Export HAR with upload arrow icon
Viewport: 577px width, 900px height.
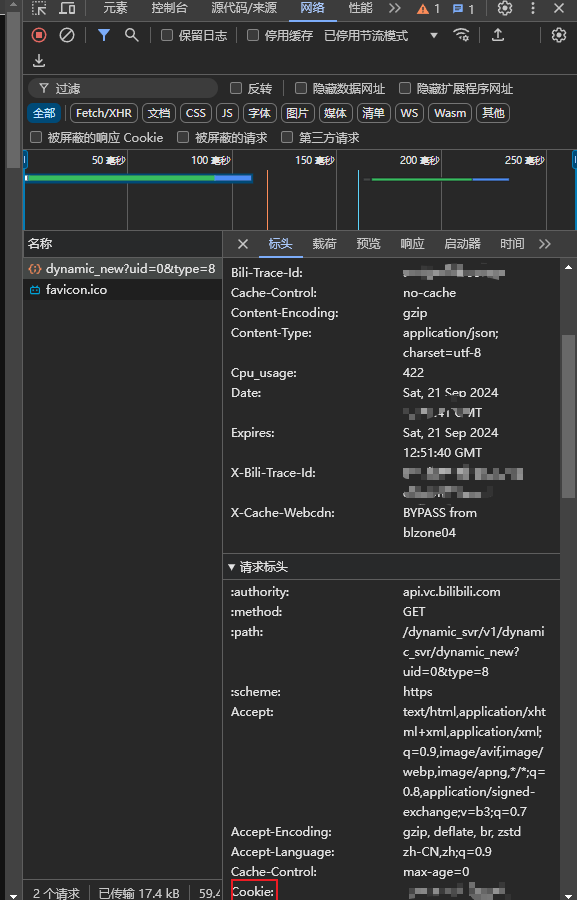(x=498, y=36)
